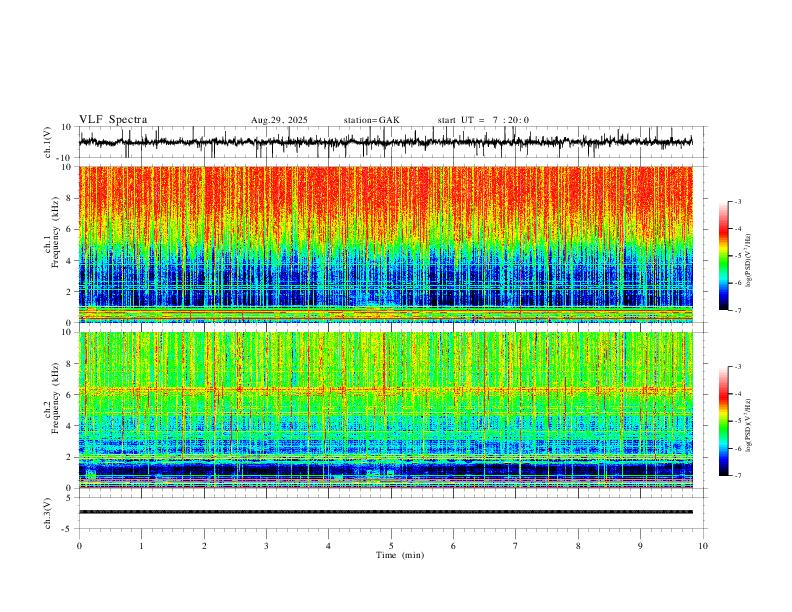
Task: Click the 'station=GAK' label
Action: coord(371,120)
